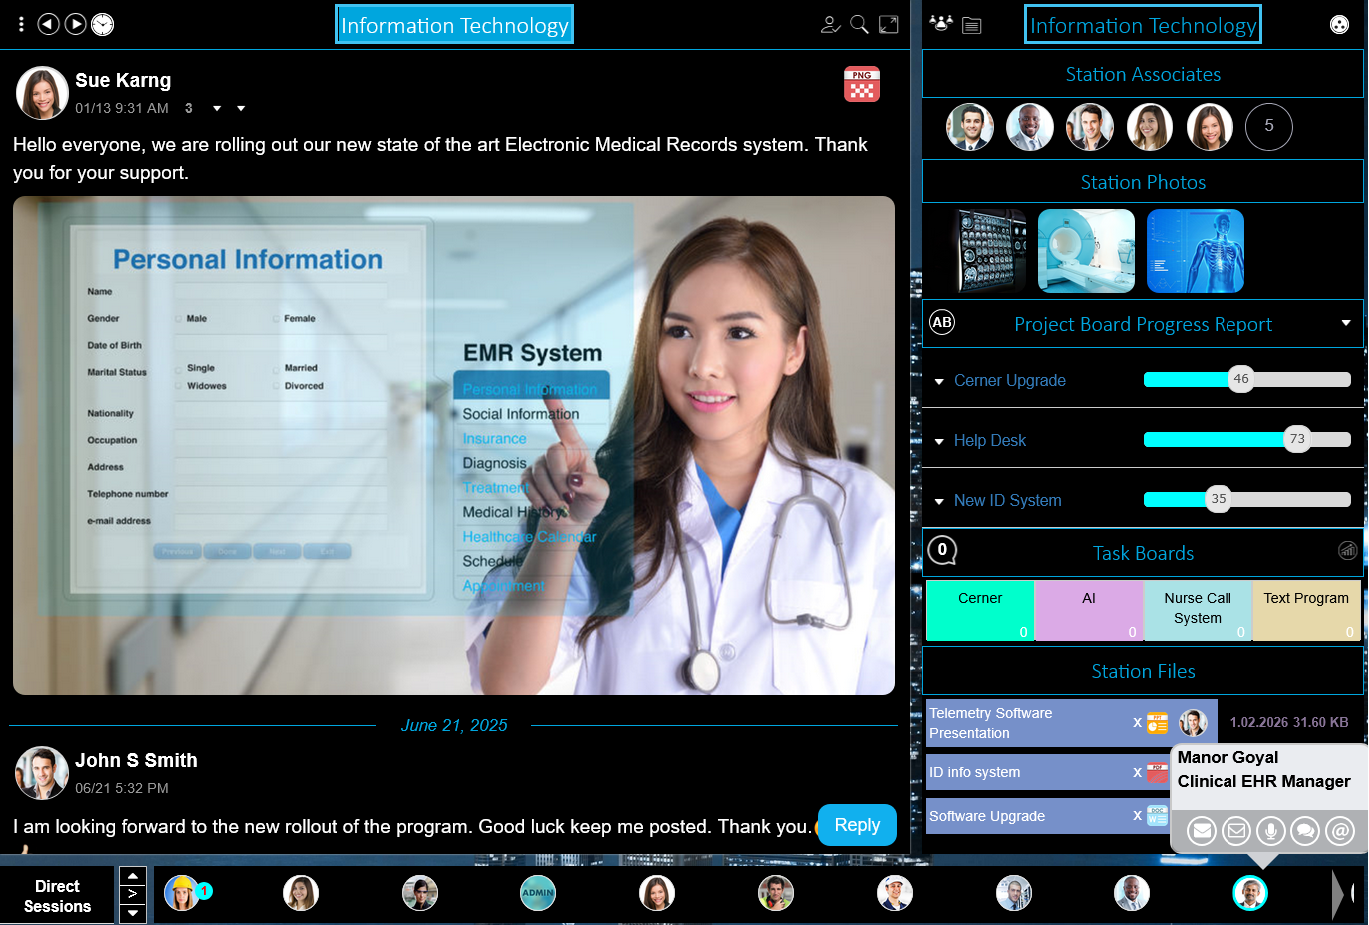Click the clock history icon
Screen dimensions: 1369x925
point(103,25)
